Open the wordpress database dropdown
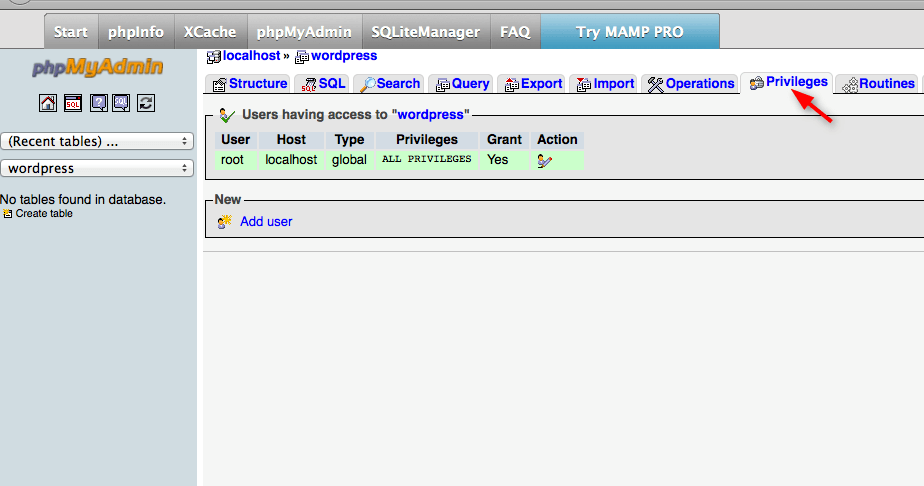924x486 pixels. (97, 168)
